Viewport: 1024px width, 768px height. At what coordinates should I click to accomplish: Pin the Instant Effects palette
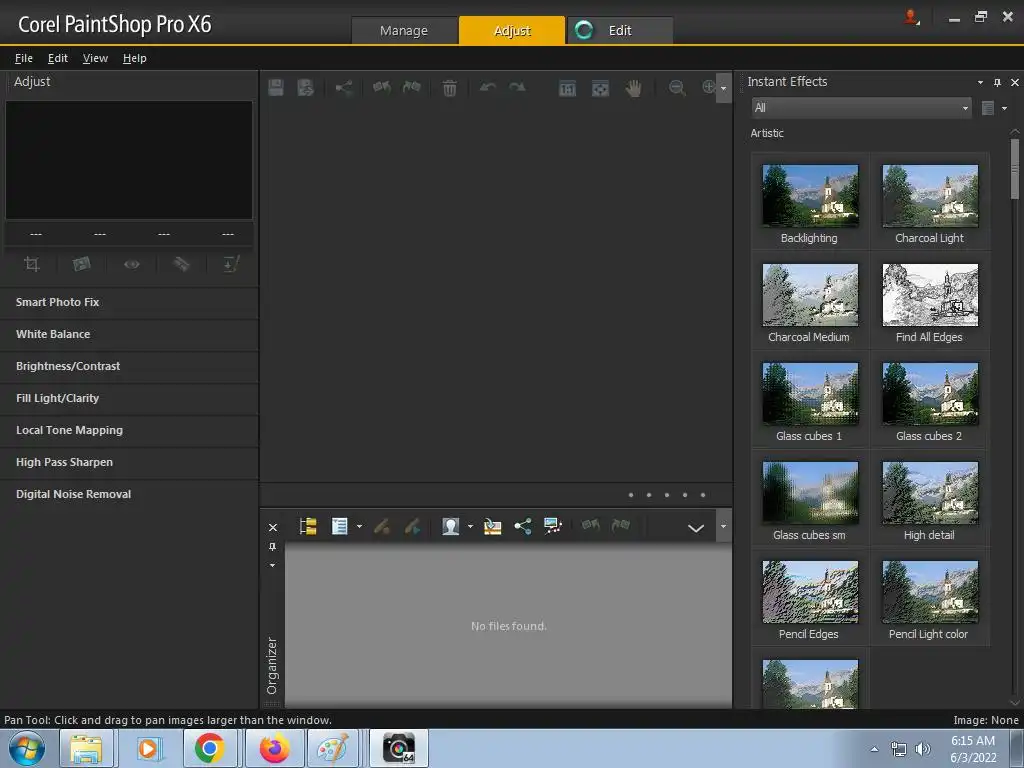[997, 82]
